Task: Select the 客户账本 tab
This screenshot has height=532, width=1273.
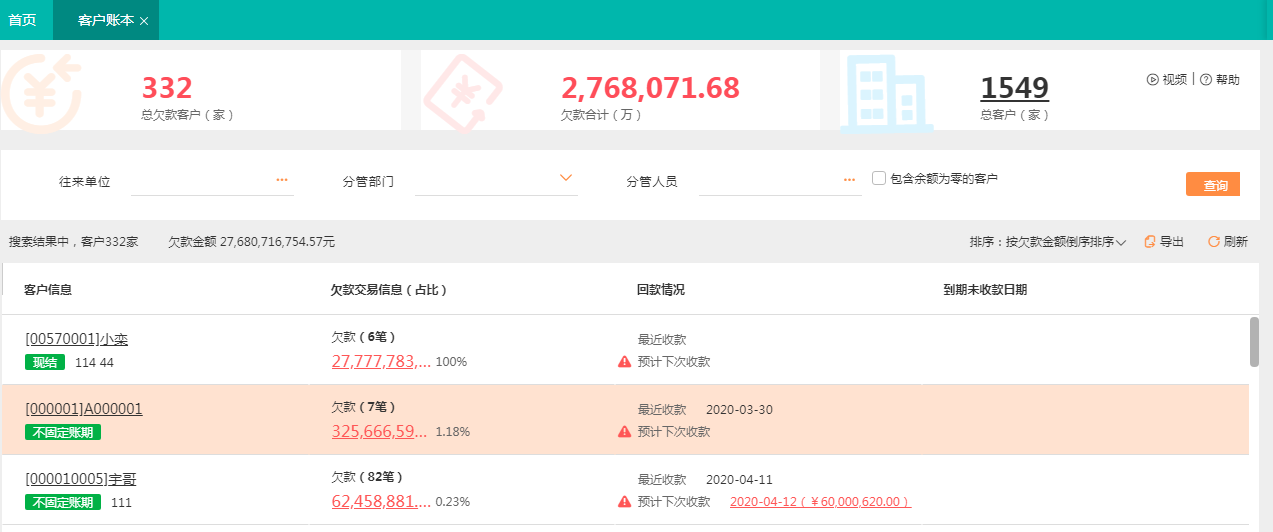Action: coord(106,20)
